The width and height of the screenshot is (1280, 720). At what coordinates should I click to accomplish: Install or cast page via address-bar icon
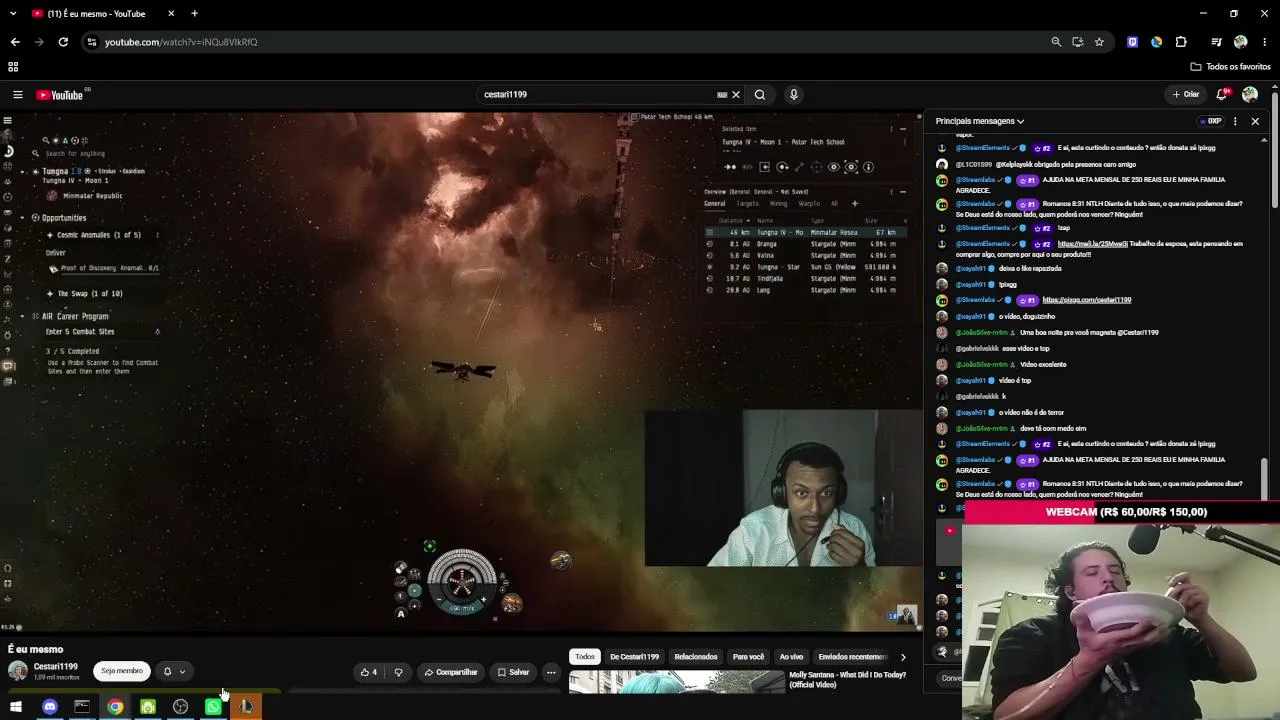(1077, 42)
